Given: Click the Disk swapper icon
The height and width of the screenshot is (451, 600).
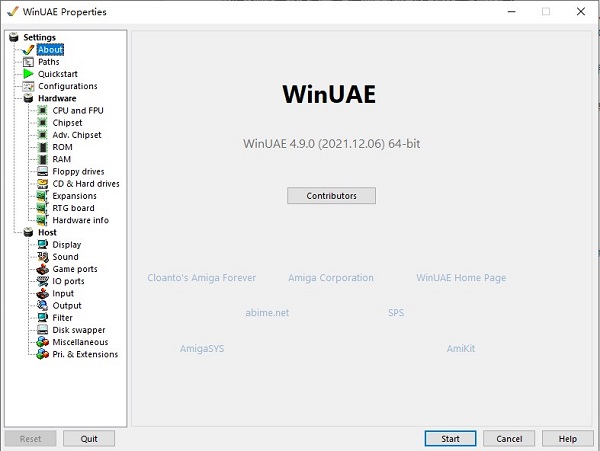Looking at the screenshot, I should [x=42, y=330].
